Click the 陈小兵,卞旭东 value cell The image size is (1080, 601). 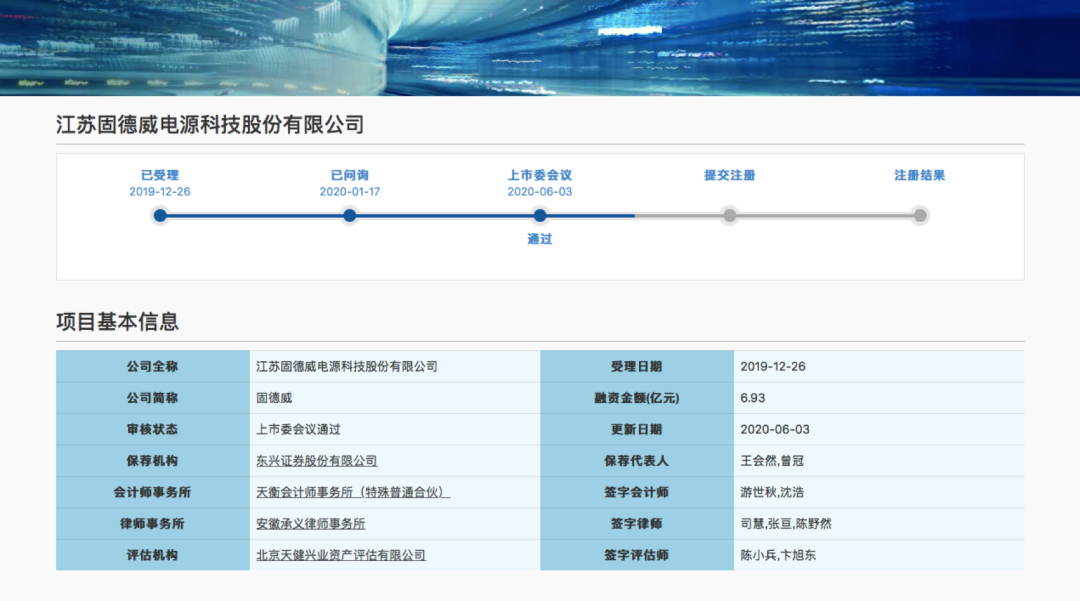tap(880, 555)
